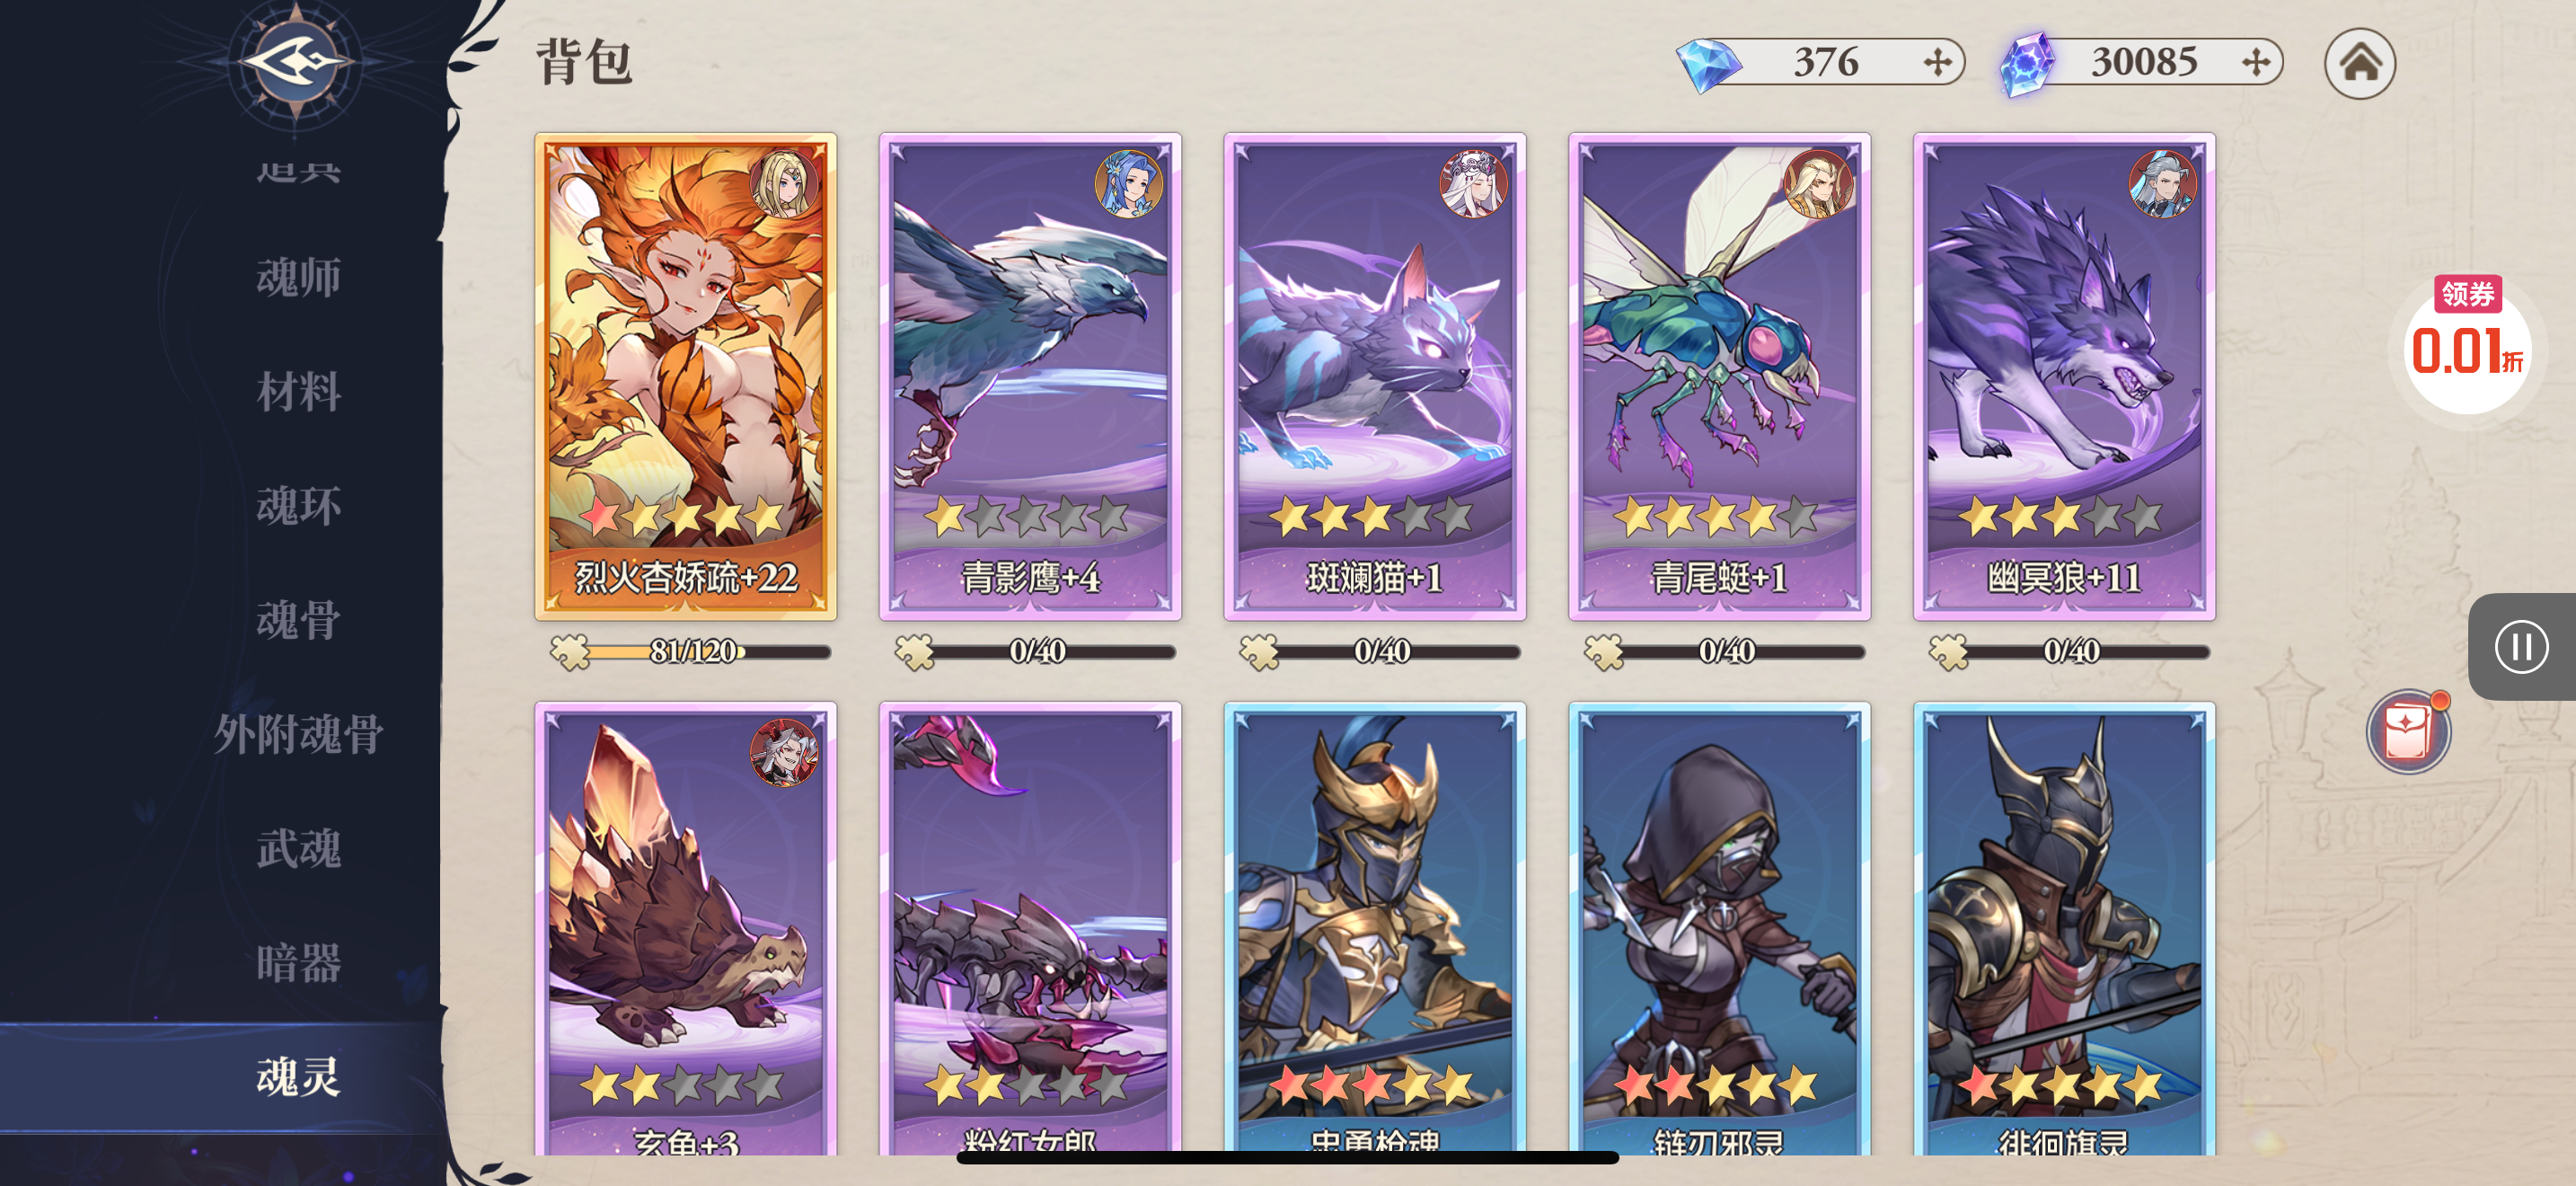Switch to the 材料 tab
Image resolution: width=2576 pixels, height=1186 pixels.
(298, 391)
